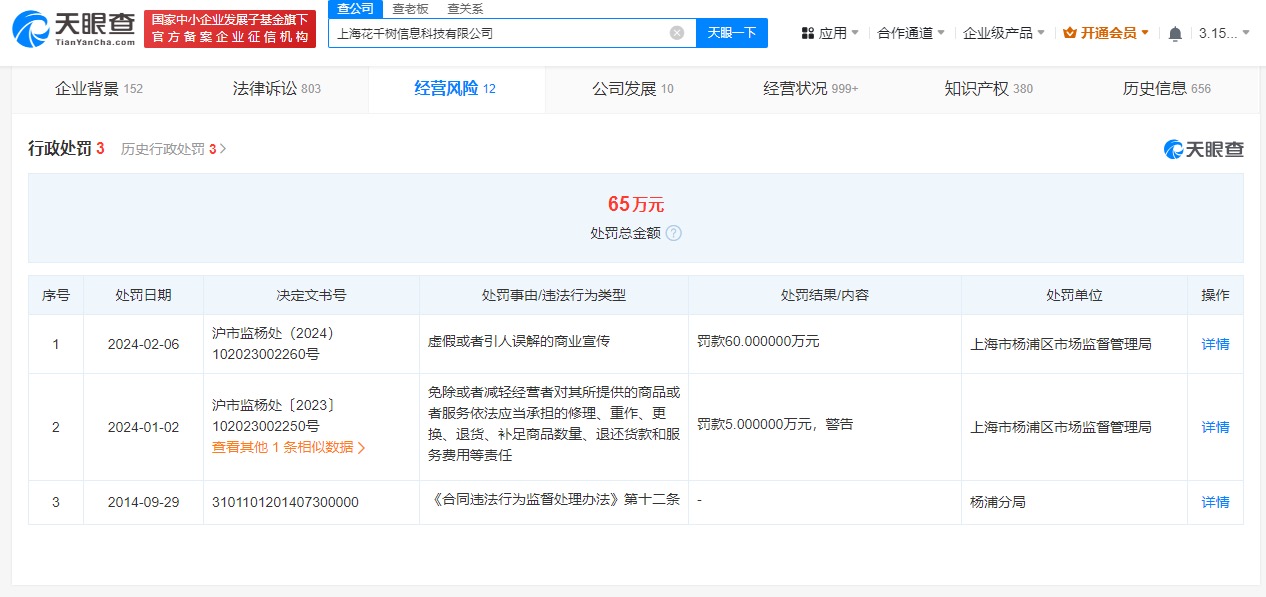The height and width of the screenshot is (597, 1266).
Task: Click 查看其他 1 条相似数据 link
Action: coord(289,448)
